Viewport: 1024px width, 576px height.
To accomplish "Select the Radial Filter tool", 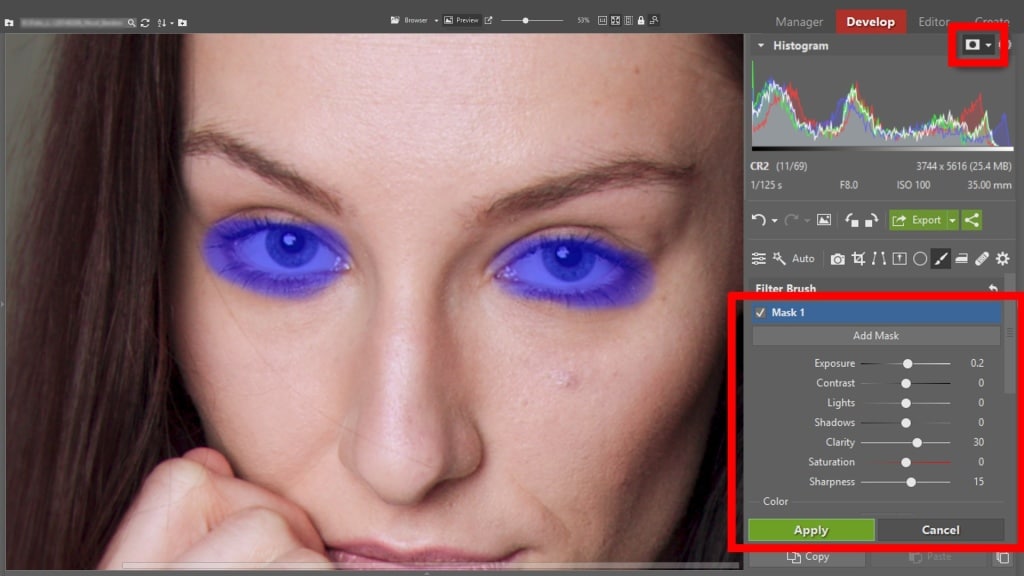I will click(x=919, y=258).
